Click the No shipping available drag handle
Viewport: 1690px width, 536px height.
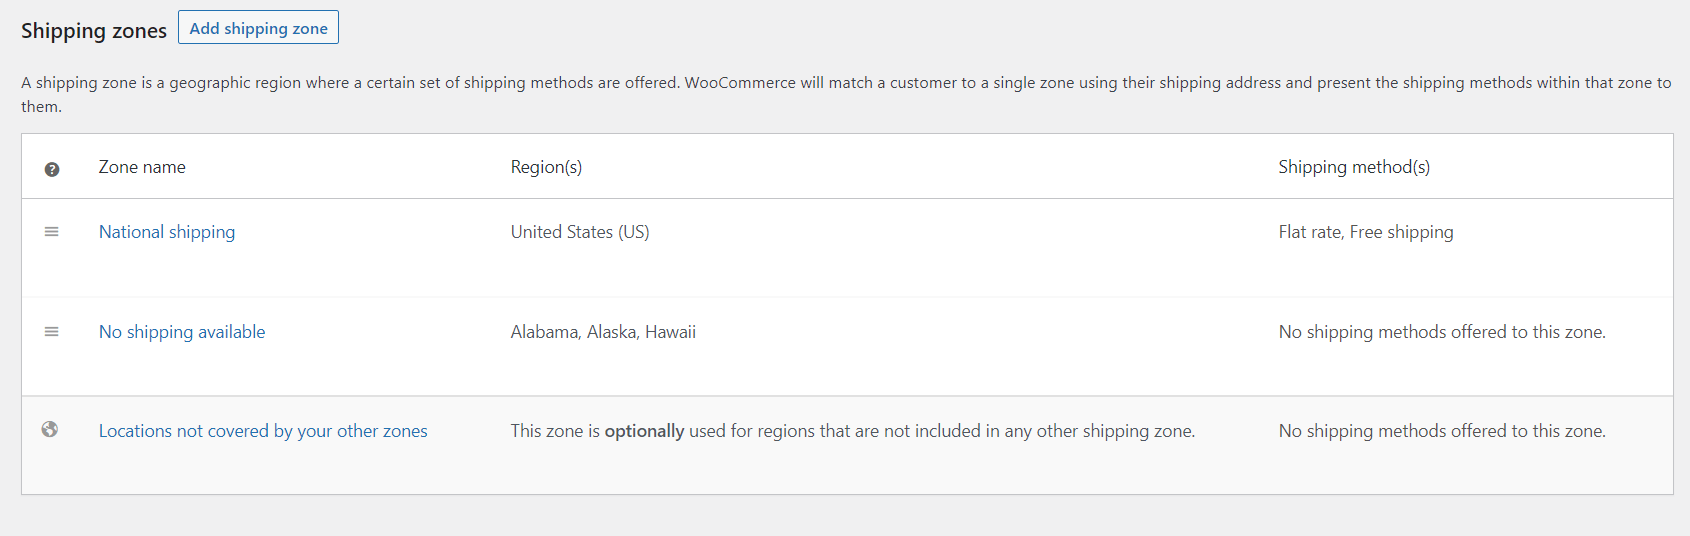tap(52, 332)
